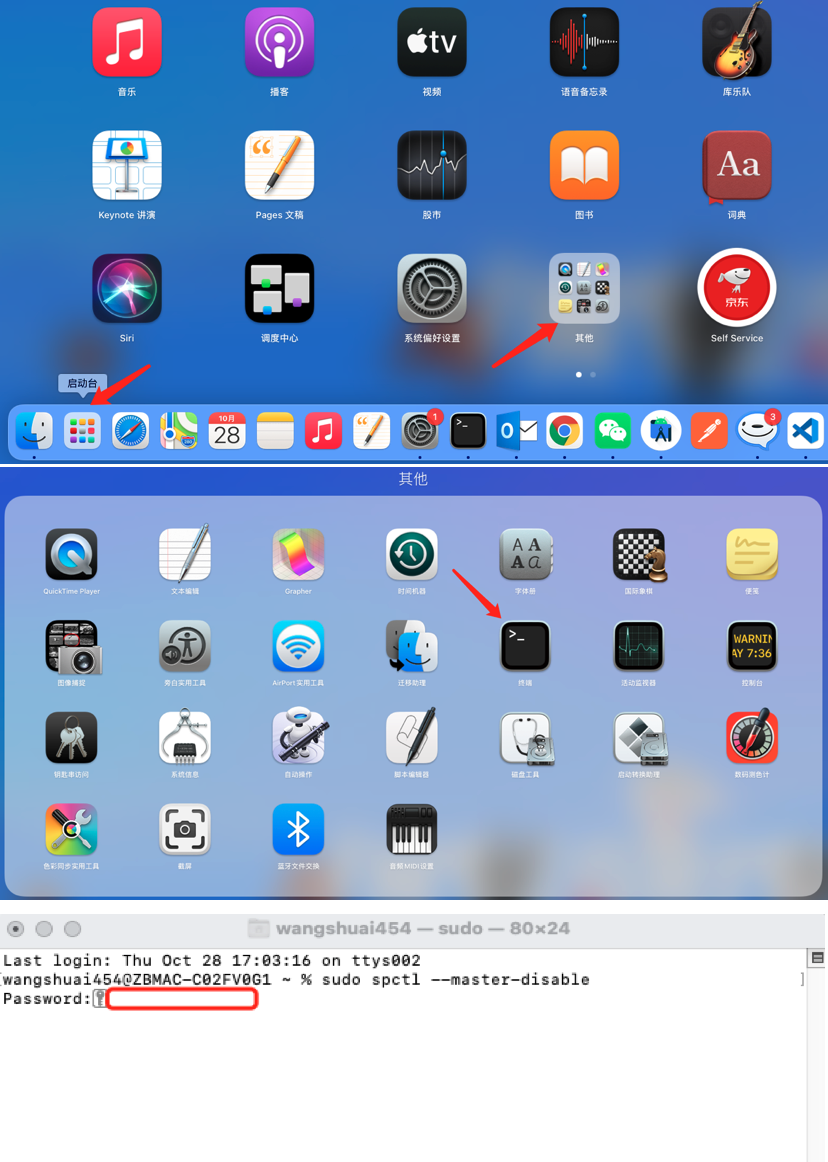This screenshot has height=1162, width=828.
Task: Open 蓝牙文件交换 Bluetooth File Exchange
Action: pos(298,830)
